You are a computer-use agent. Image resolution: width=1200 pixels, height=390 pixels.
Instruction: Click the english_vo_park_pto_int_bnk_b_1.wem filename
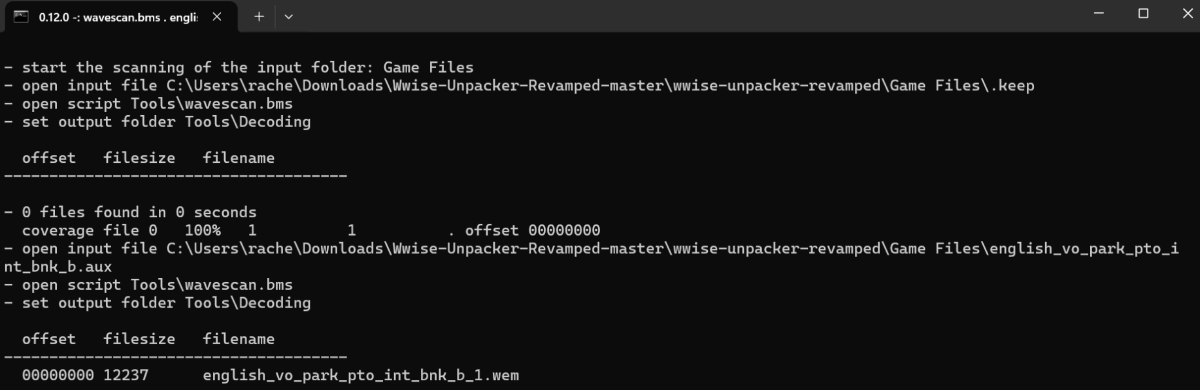tap(361, 374)
